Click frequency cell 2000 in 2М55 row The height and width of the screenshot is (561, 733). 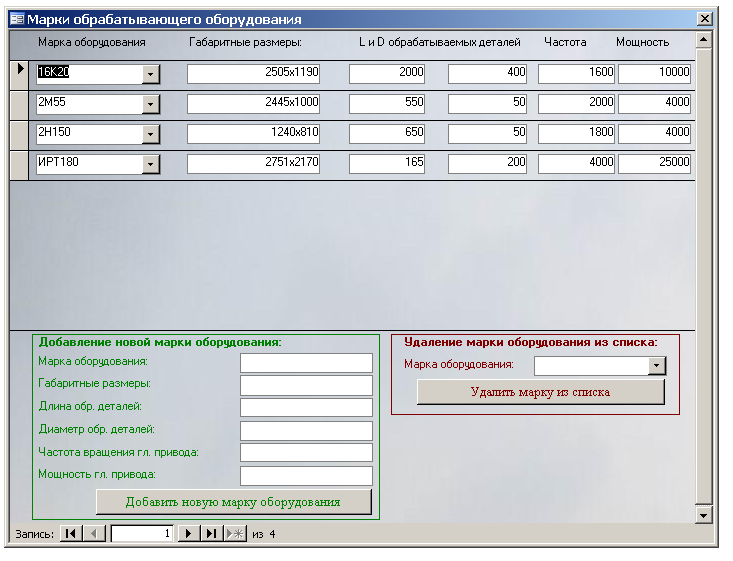[x=576, y=104]
